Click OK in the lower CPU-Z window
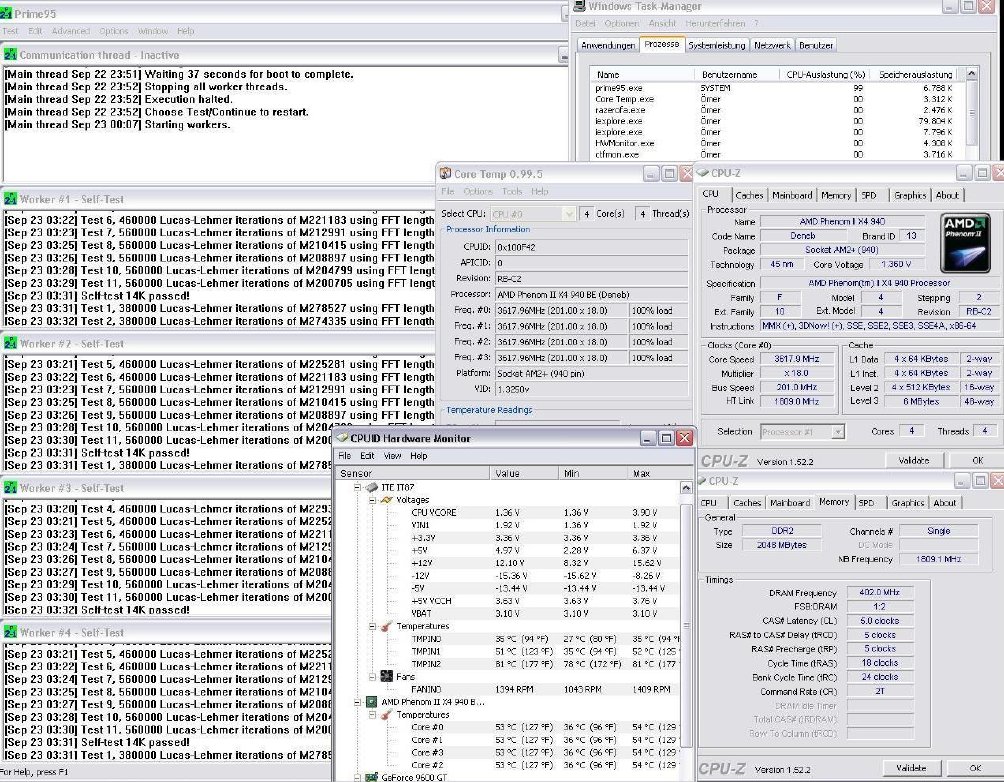 [x=975, y=768]
